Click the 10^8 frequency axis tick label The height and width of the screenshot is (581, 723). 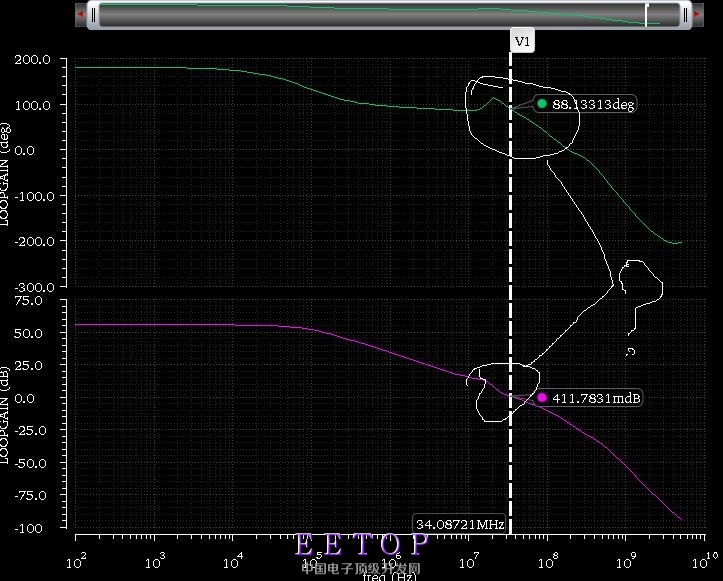(548, 562)
